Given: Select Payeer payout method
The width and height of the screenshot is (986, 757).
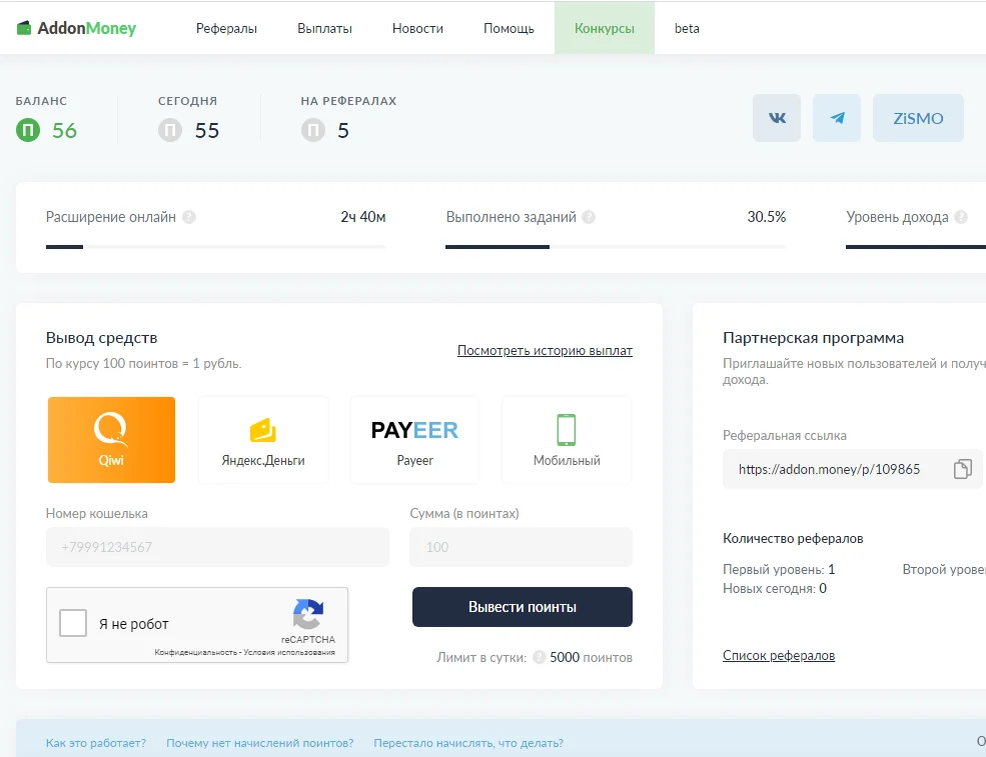Looking at the screenshot, I should (414, 439).
